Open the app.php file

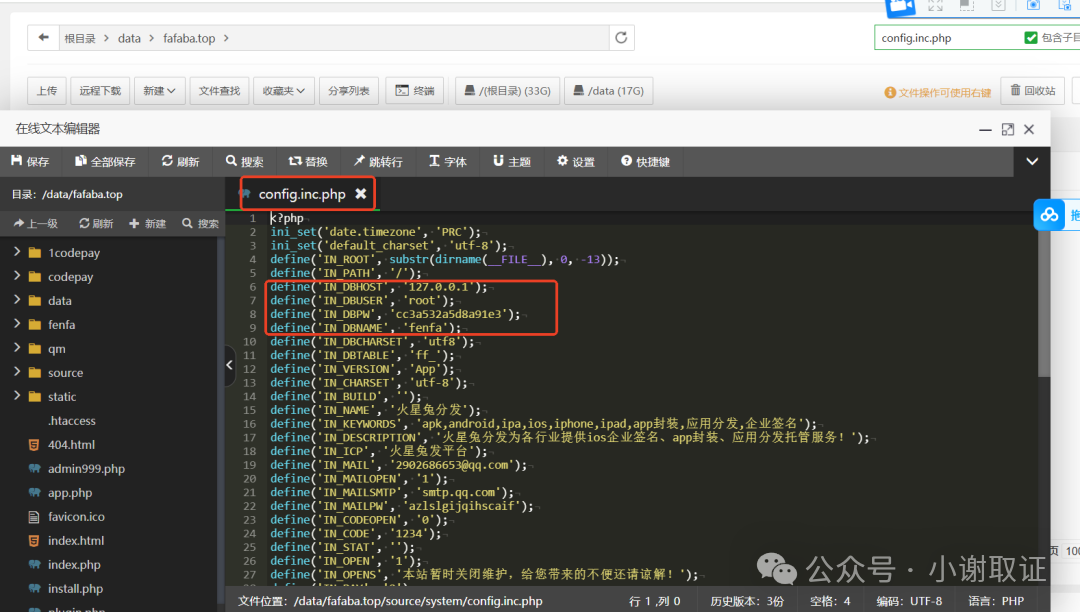[70, 493]
